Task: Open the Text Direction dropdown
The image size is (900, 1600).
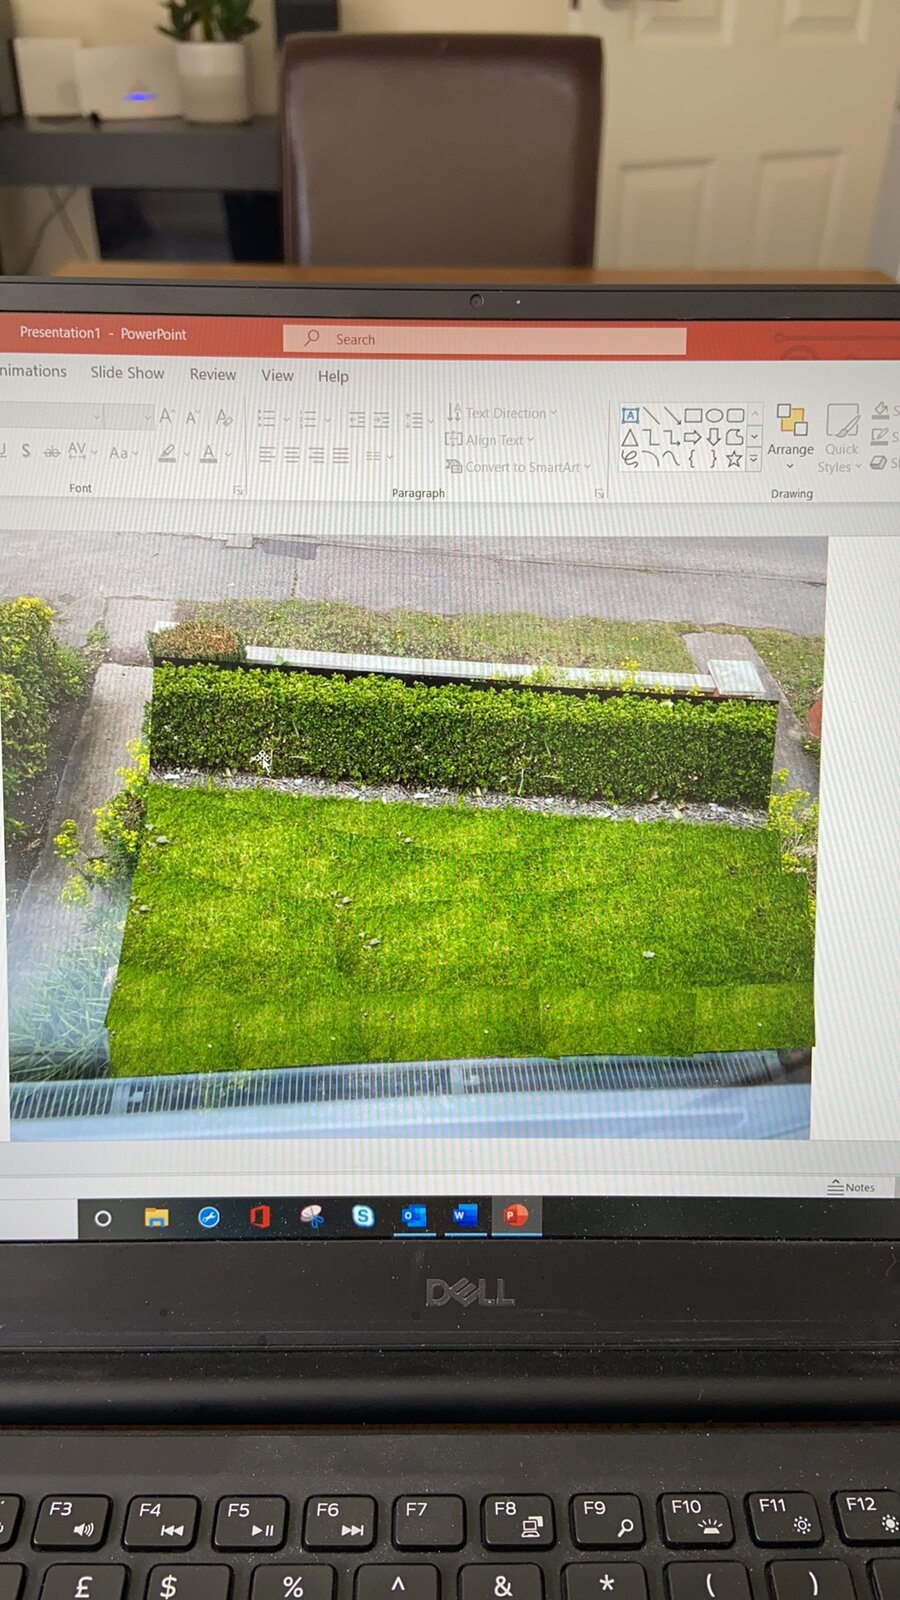Action: (x=502, y=413)
